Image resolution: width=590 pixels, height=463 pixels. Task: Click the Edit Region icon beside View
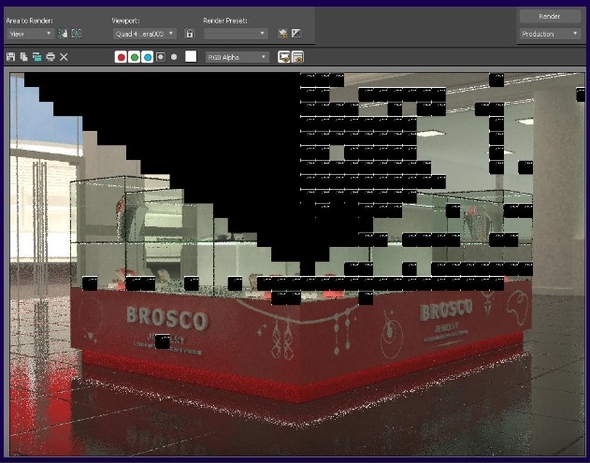63,34
